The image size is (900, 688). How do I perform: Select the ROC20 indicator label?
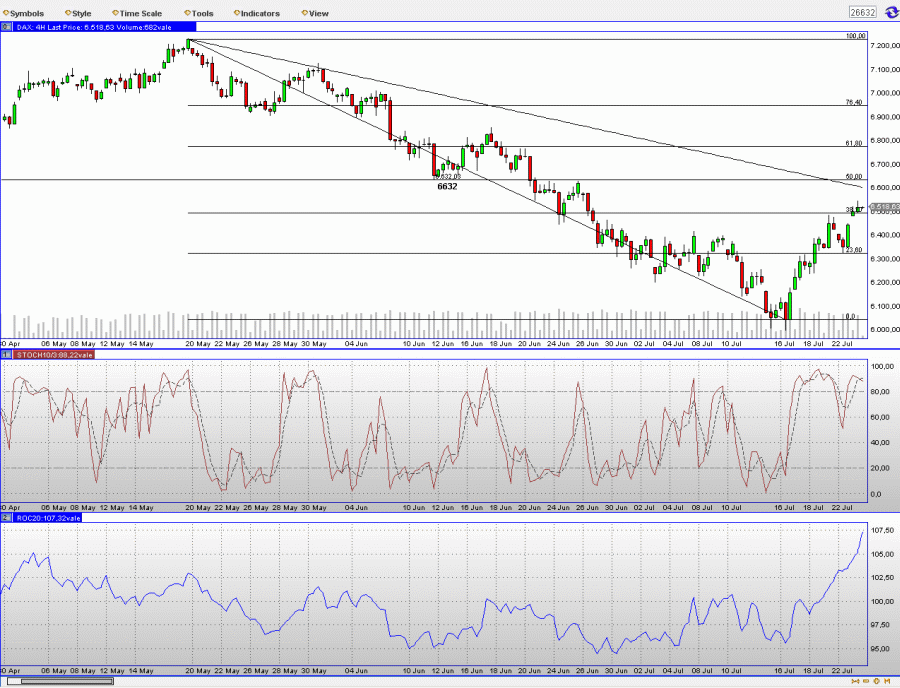point(48,518)
